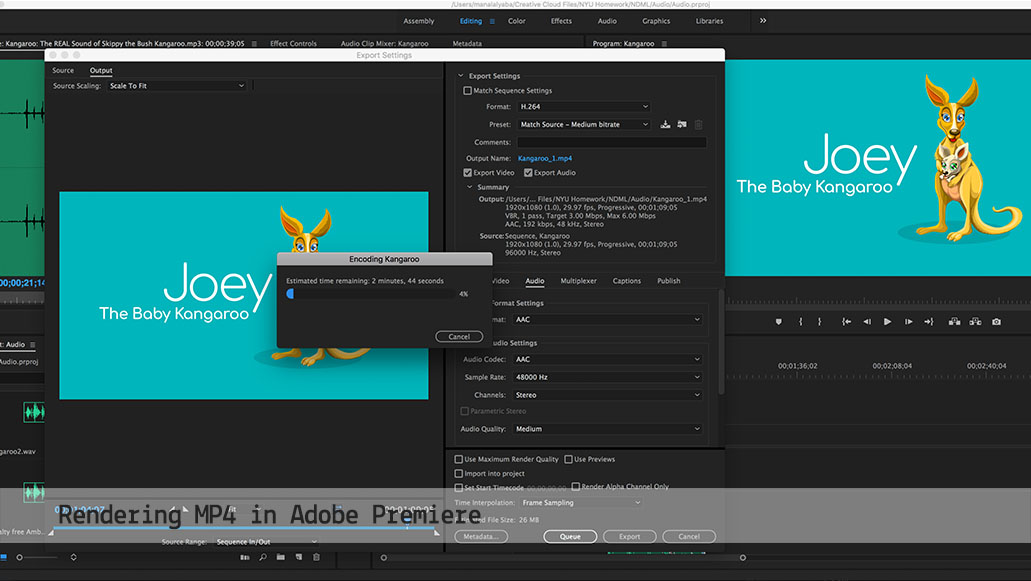Click the Import Preset icon
Viewport: 1031px width, 581px height.
682,125
